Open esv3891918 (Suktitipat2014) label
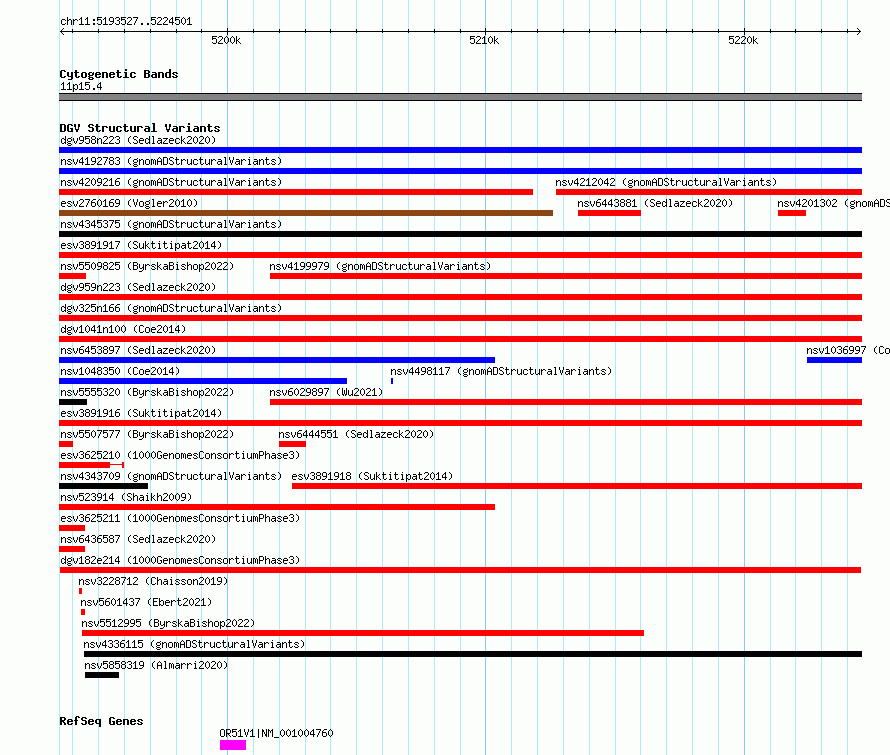Viewport: 890px width, 755px height. (372, 476)
